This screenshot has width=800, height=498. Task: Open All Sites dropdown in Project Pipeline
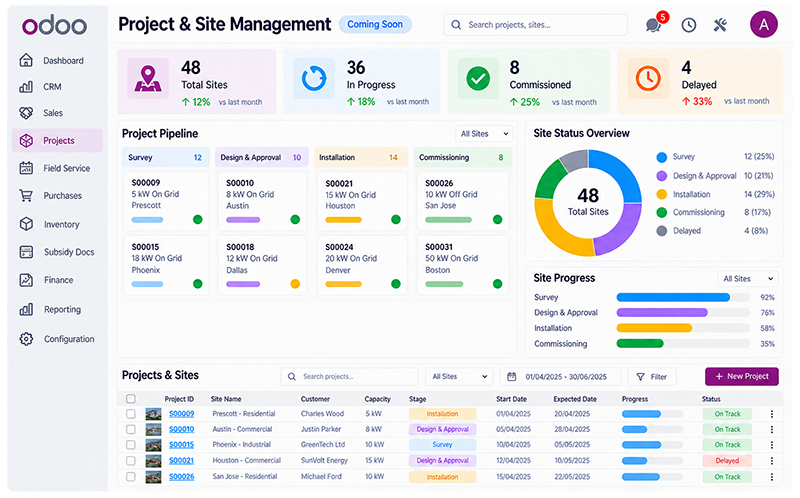coord(484,134)
